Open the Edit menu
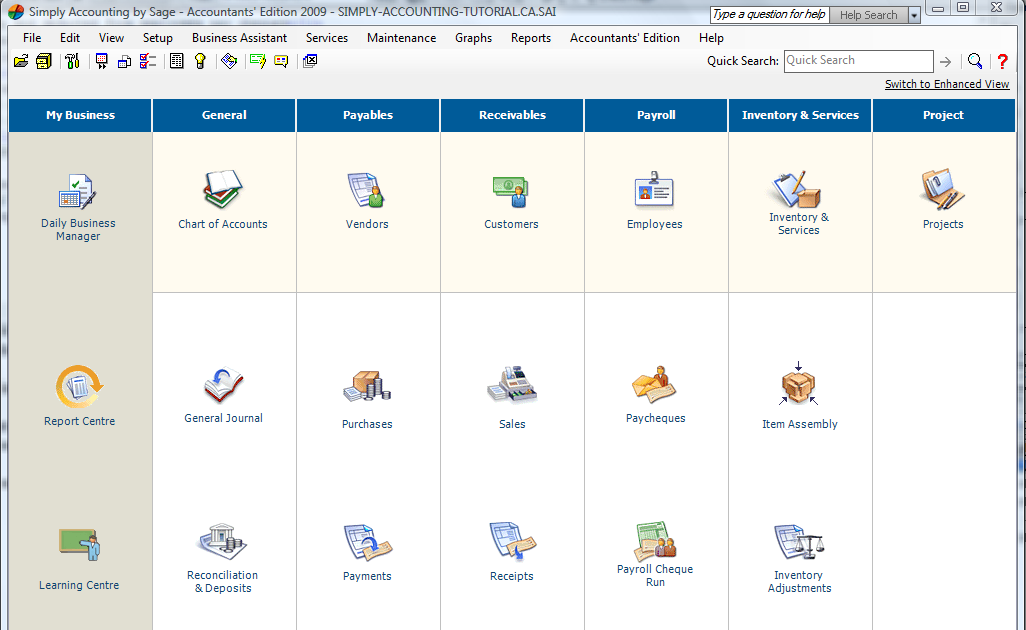This screenshot has width=1026, height=630. 70,38
